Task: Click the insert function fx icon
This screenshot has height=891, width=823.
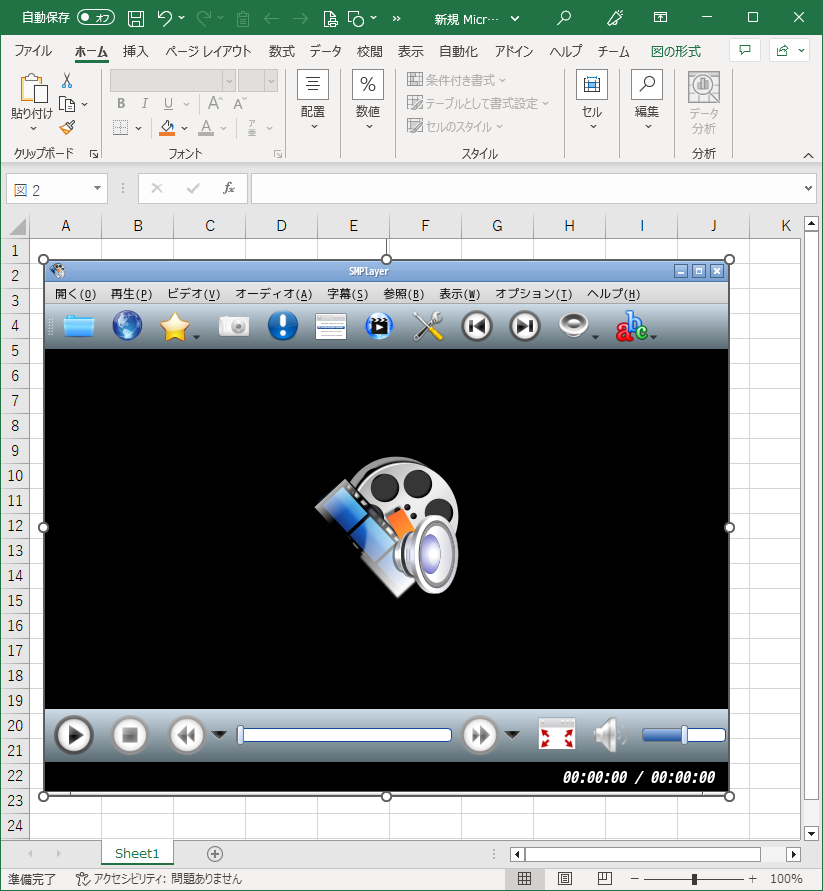Action: coord(228,188)
